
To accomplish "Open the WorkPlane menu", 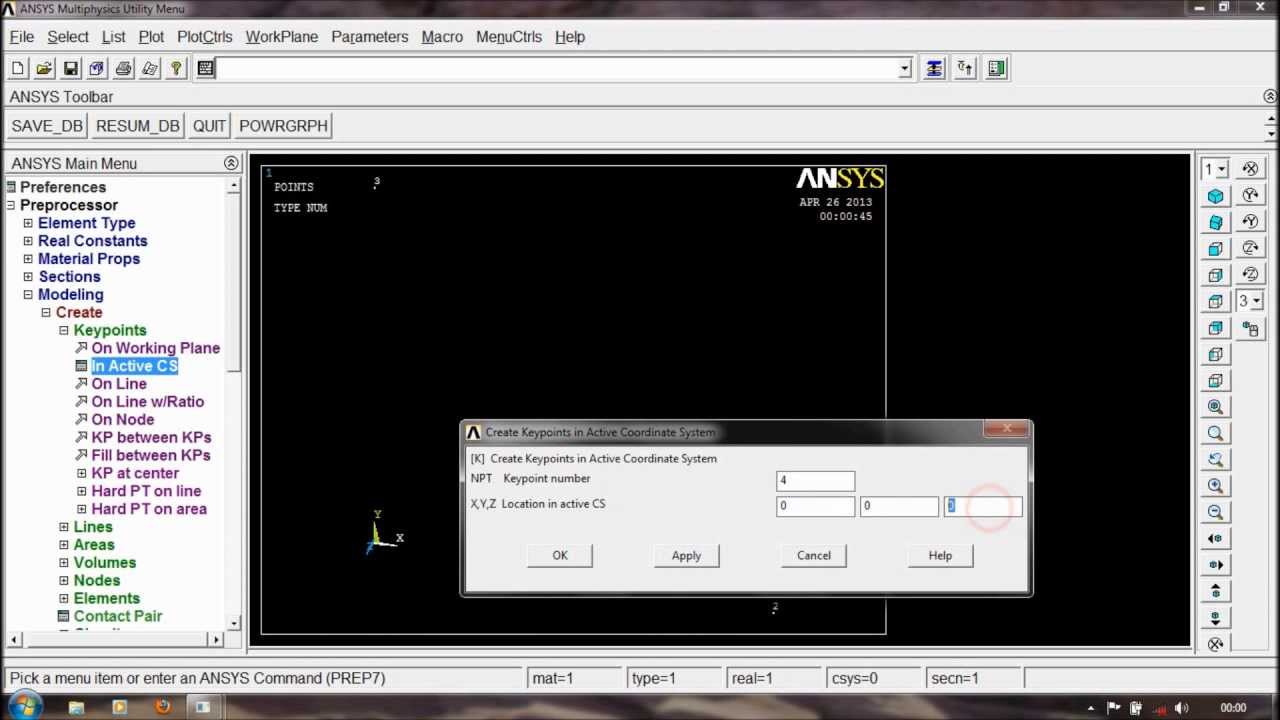I will 282,37.
